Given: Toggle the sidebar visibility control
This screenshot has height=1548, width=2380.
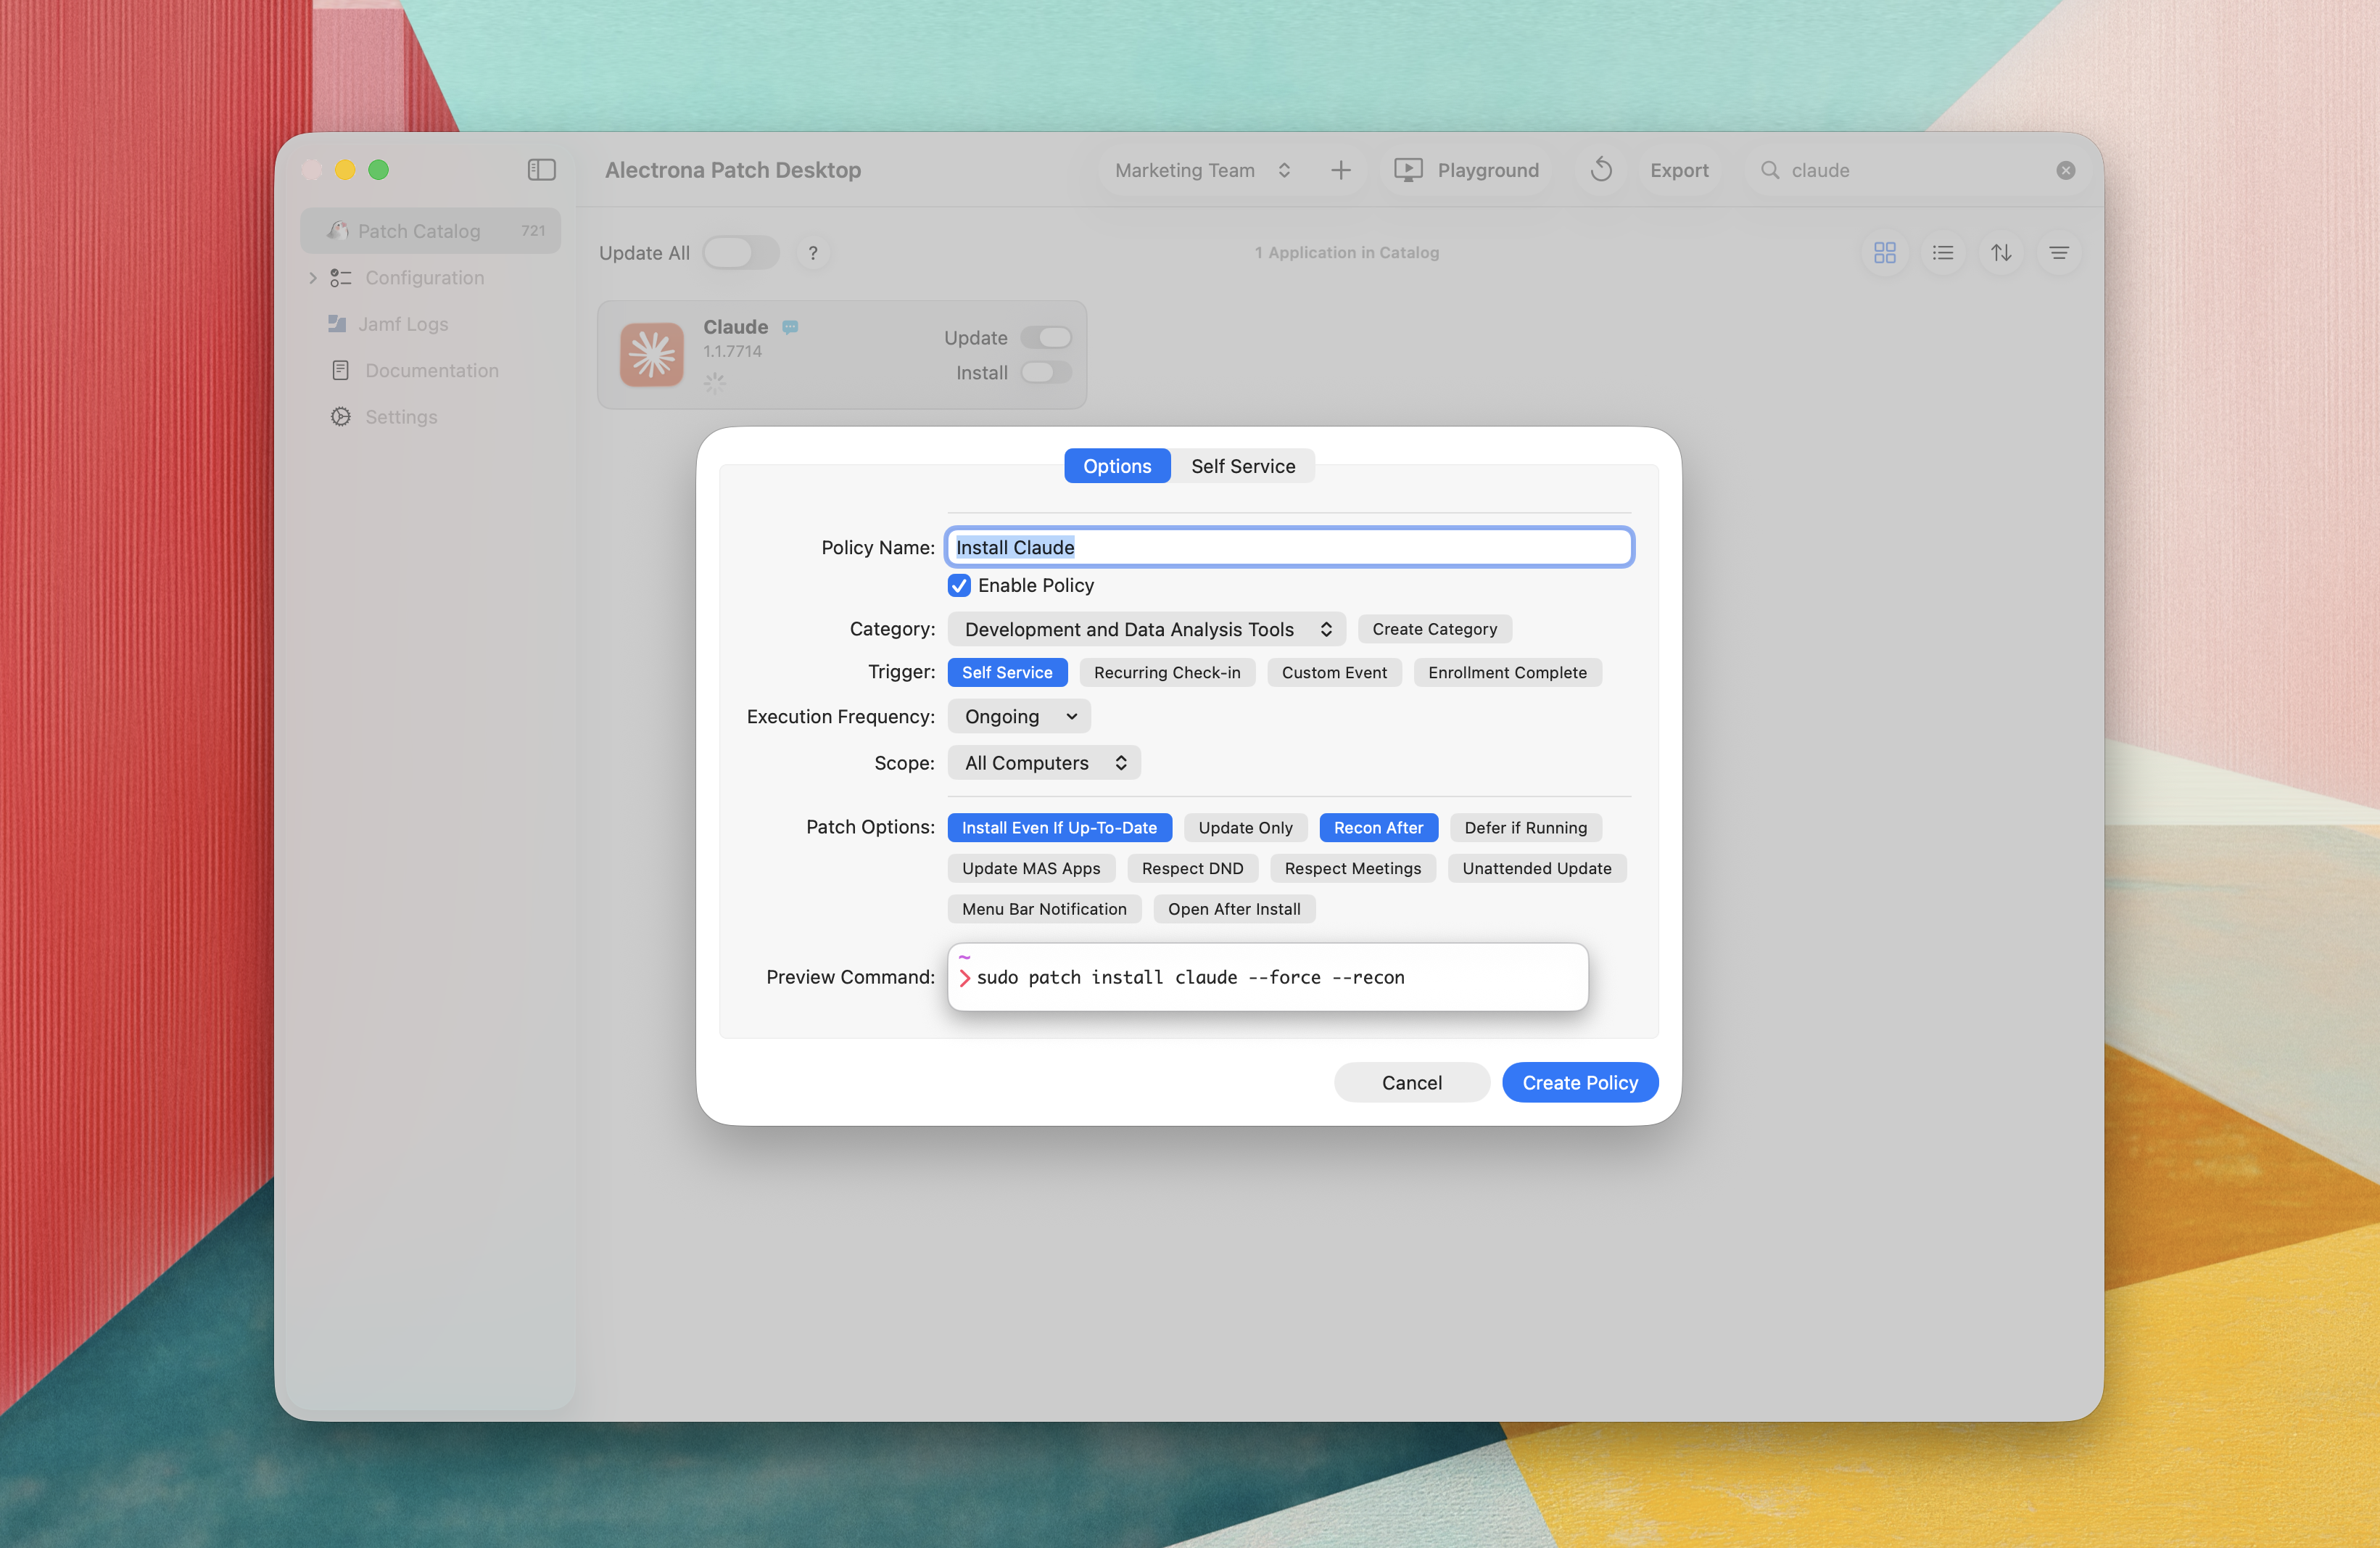Looking at the screenshot, I should pyautogui.click(x=541, y=169).
